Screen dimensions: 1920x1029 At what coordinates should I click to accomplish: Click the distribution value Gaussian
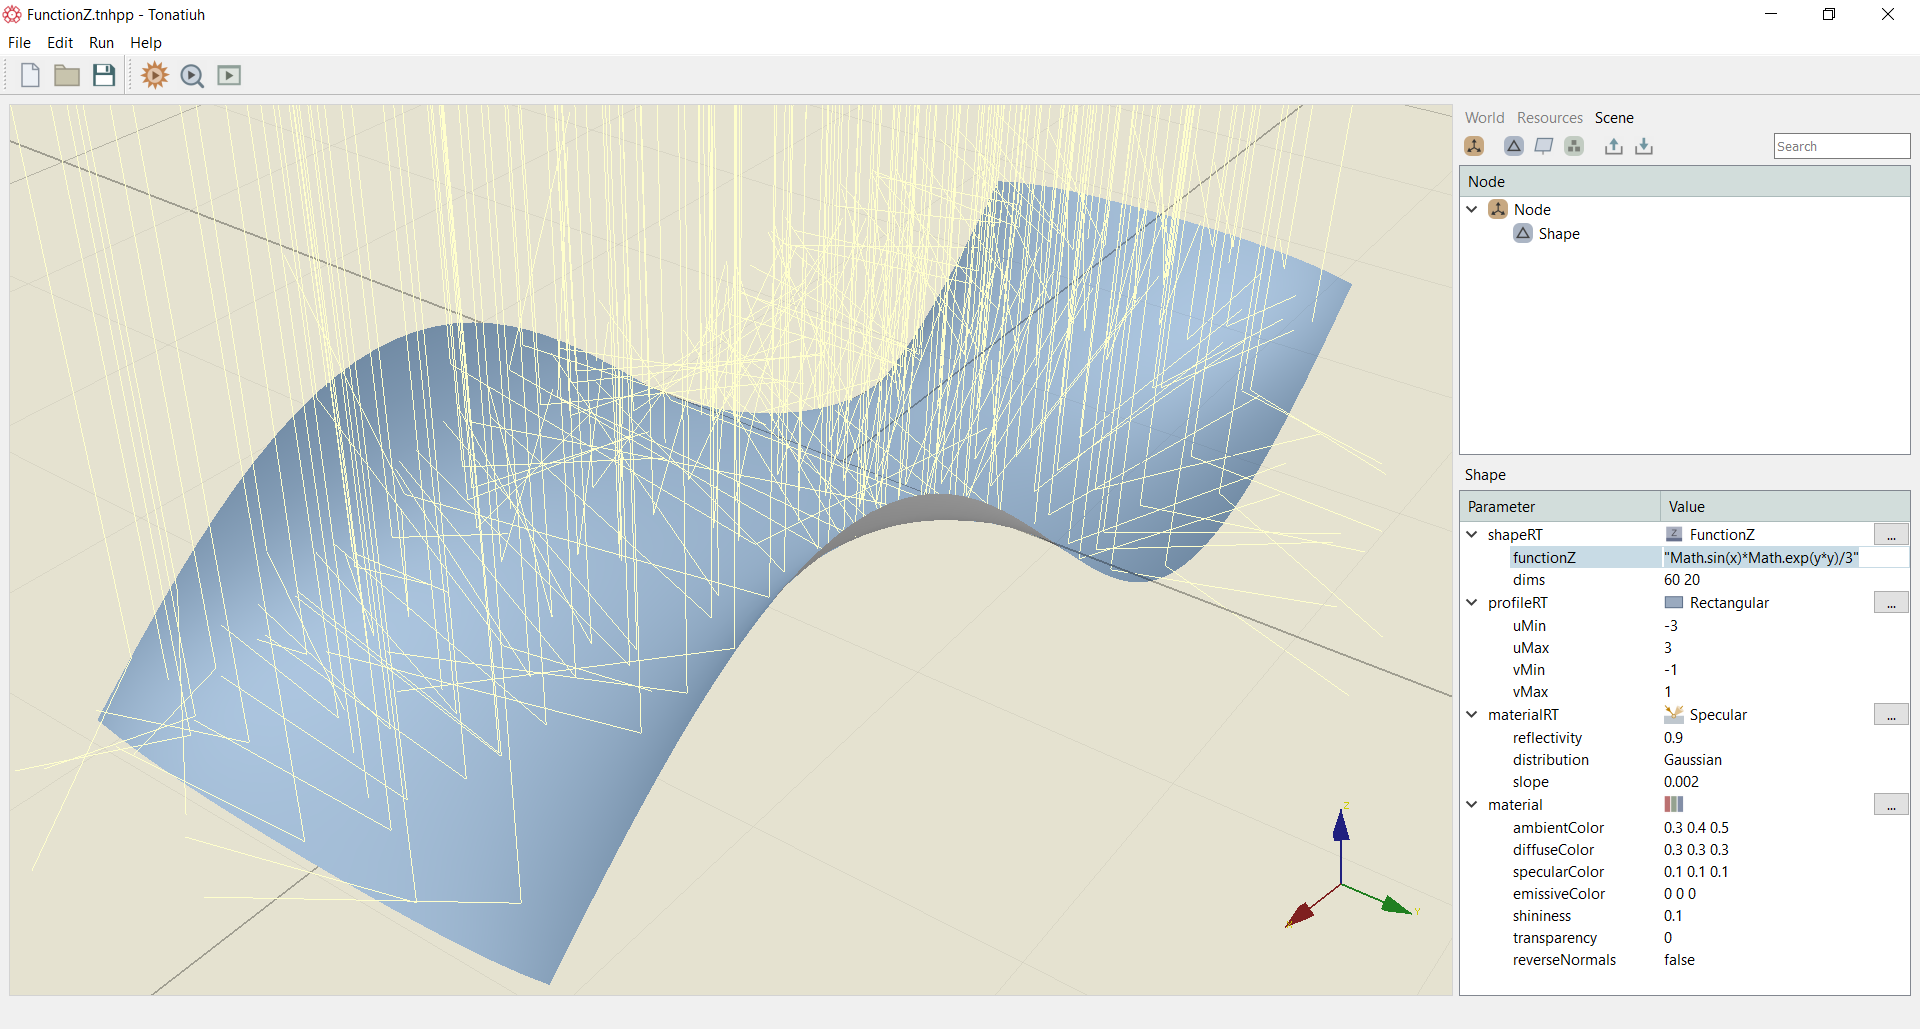(1692, 760)
